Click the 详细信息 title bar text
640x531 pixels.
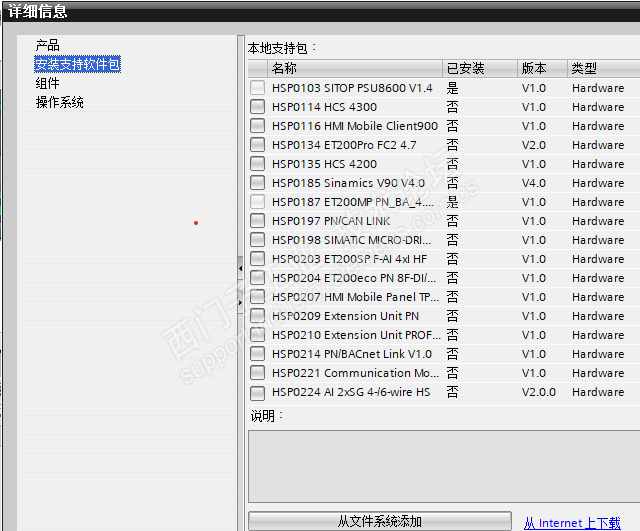38,11
